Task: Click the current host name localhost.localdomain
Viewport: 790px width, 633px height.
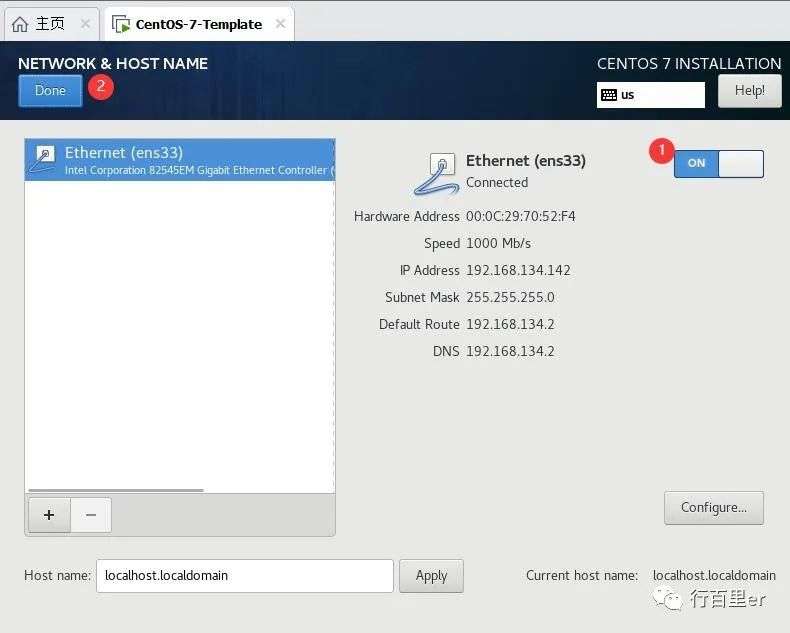Action: 714,575
